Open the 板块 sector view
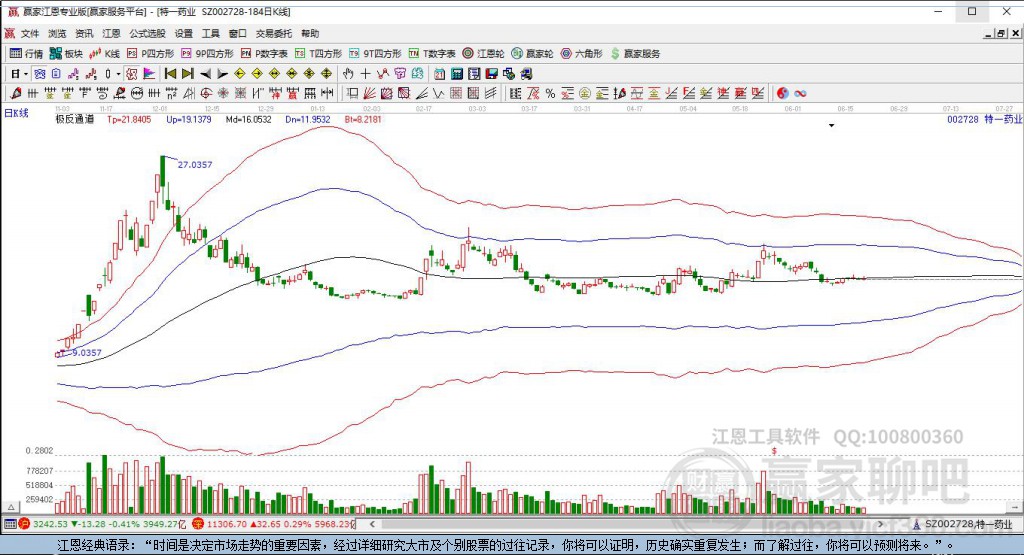Screen dimensions: 1024x555 pyautogui.click(x=66, y=54)
